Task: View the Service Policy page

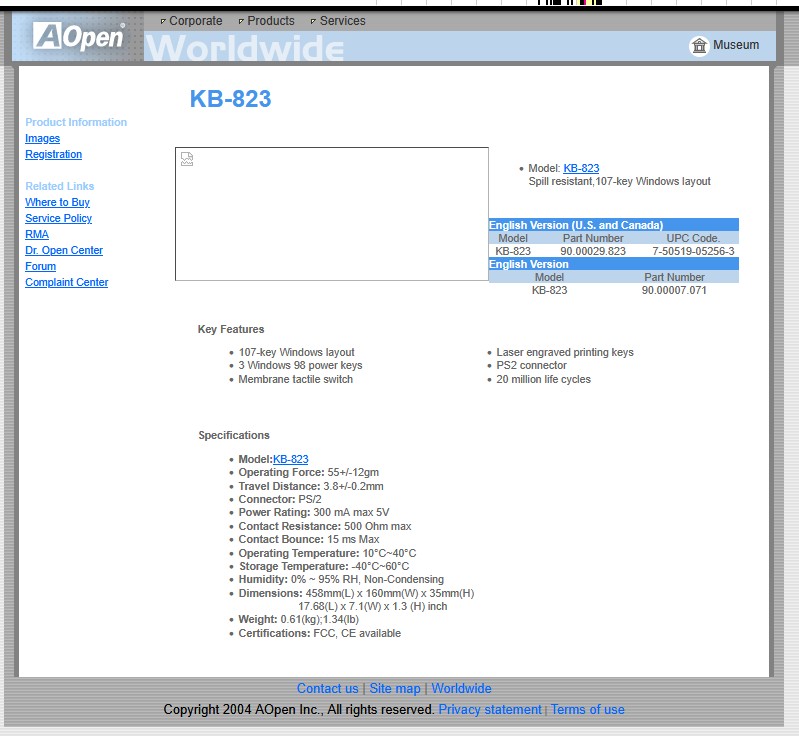Action: (58, 218)
